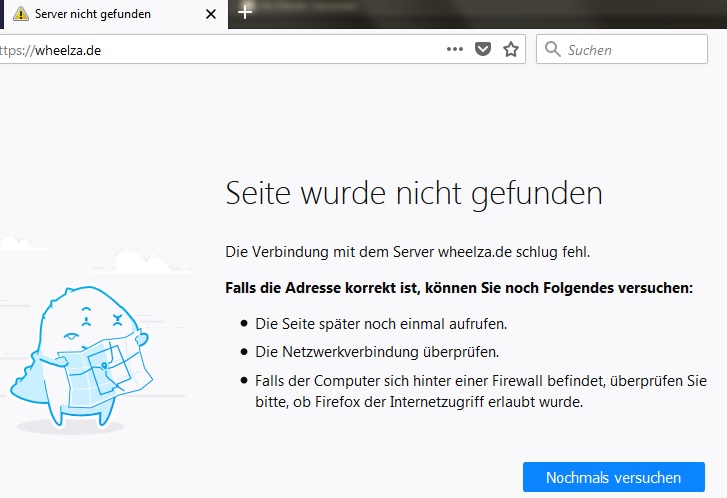The height and width of the screenshot is (498, 727).
Task: Save page to Pocket icon
Action: coord(483,49)
